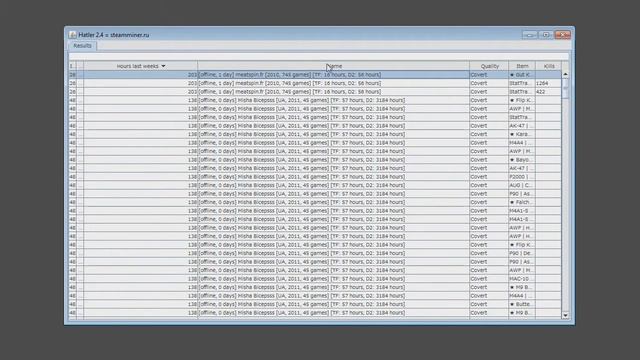
Task: Sort table by Quality column header
Action: (489, 66)
